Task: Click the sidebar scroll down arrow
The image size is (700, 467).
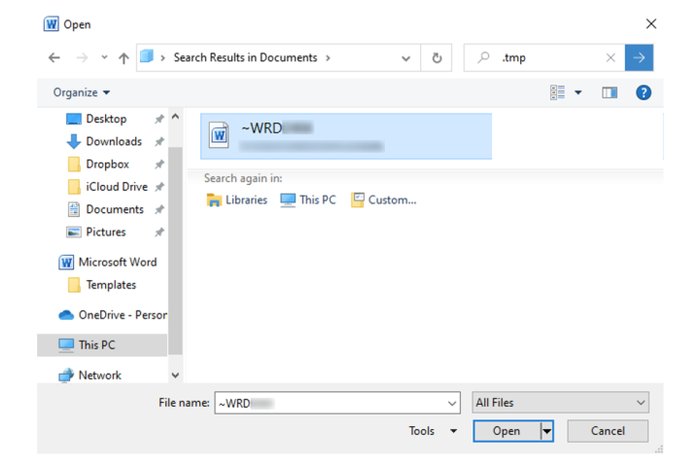Action: (x=176, y=375)
